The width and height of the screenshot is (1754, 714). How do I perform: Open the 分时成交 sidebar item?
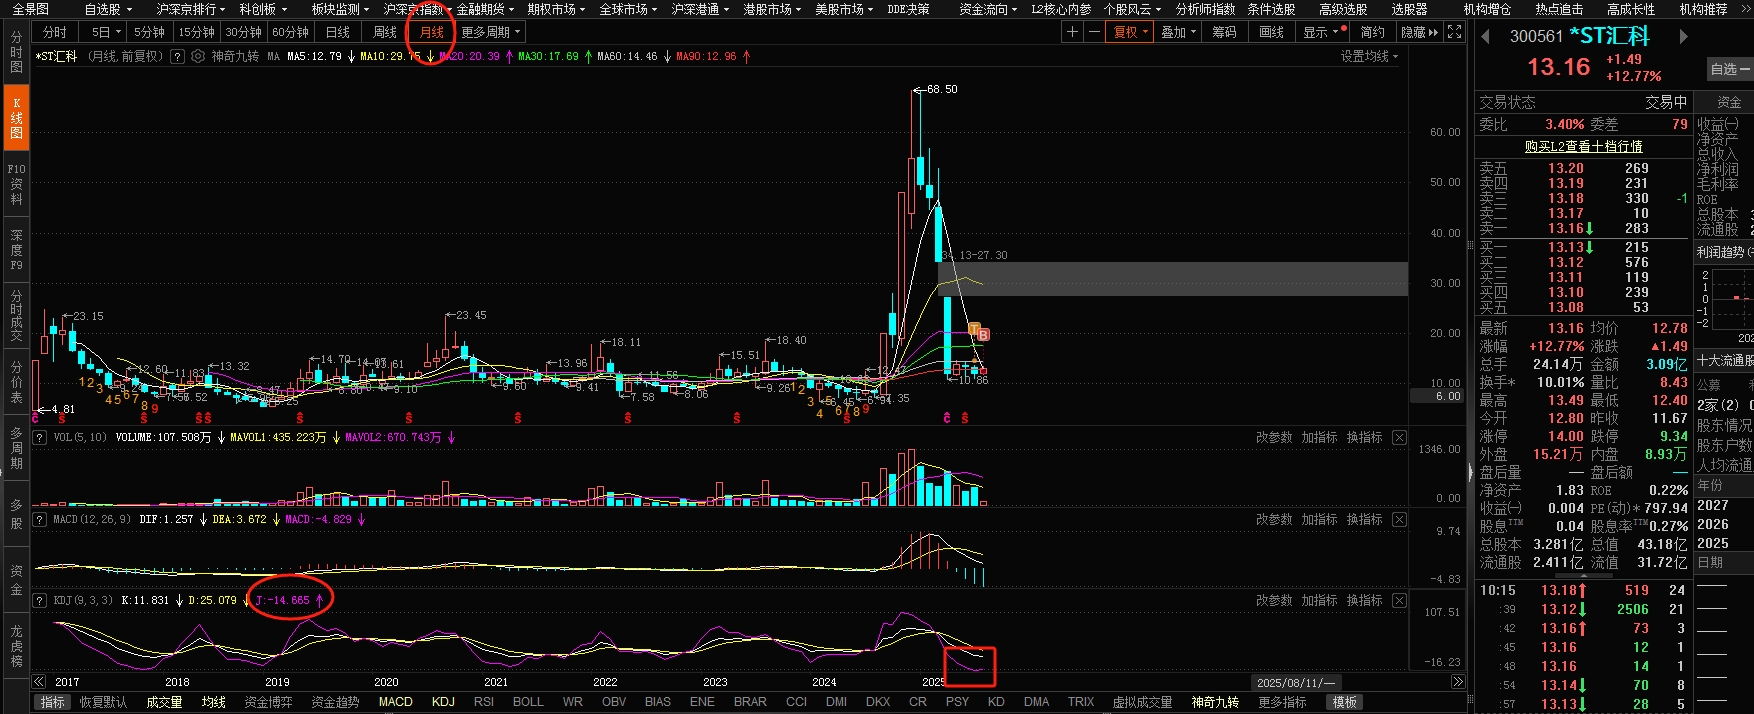click(x=16, y=316)
